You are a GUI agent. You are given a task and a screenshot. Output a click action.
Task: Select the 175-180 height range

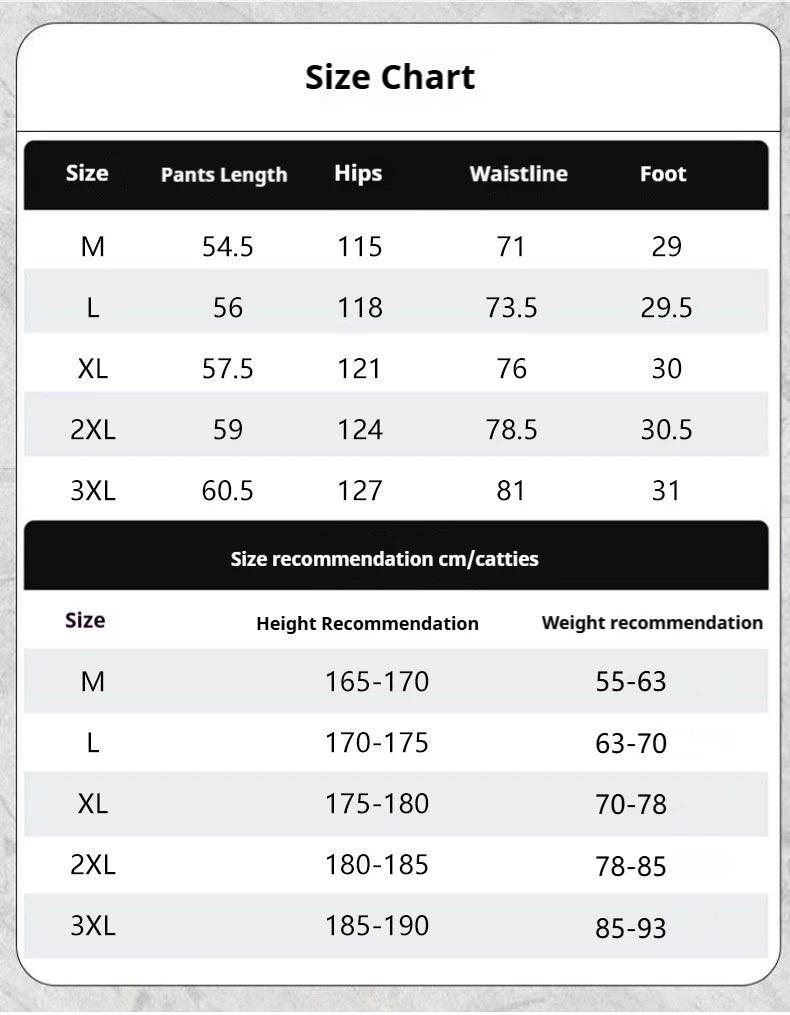pyautogui.click(x=377, y=804)
